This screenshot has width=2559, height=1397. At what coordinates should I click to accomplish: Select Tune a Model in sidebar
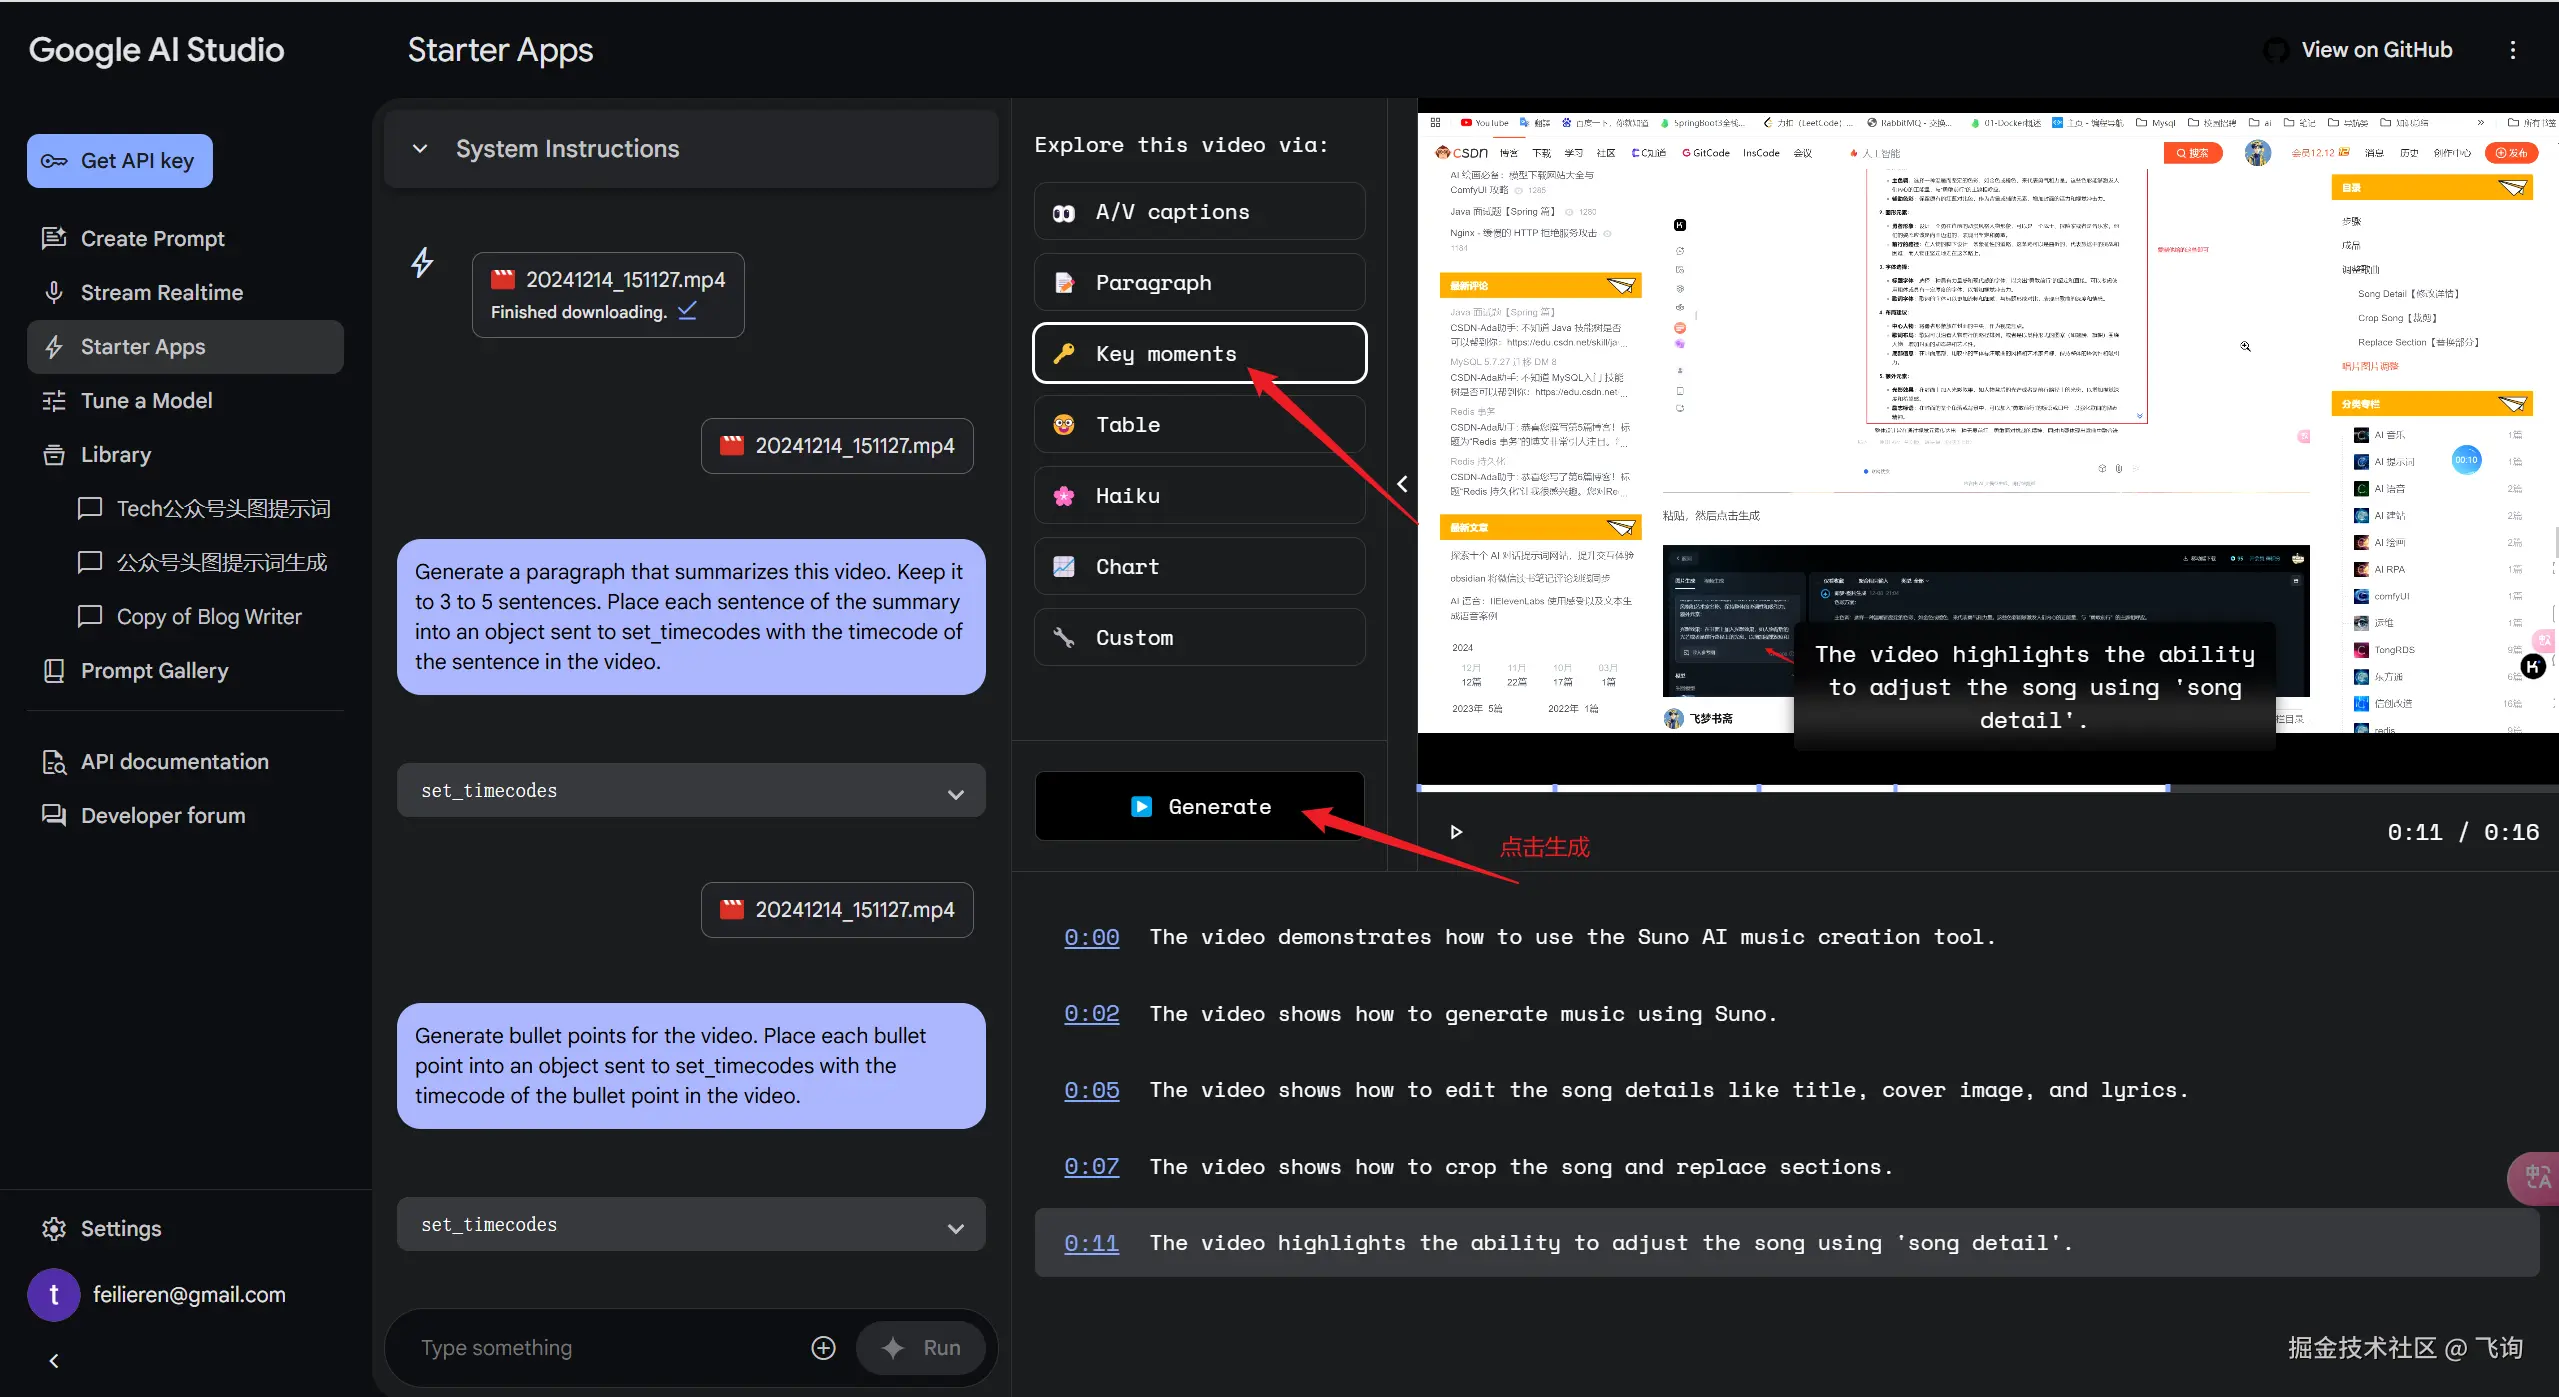click(146, 401)
